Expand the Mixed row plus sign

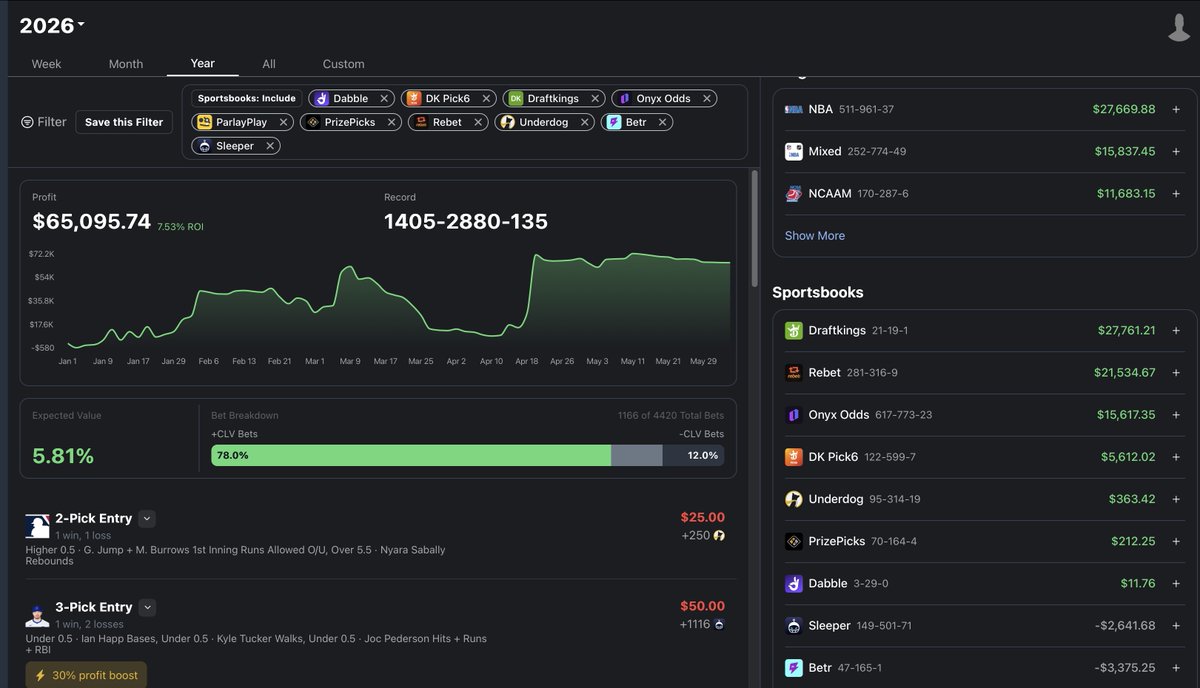tap(1176, 151)
